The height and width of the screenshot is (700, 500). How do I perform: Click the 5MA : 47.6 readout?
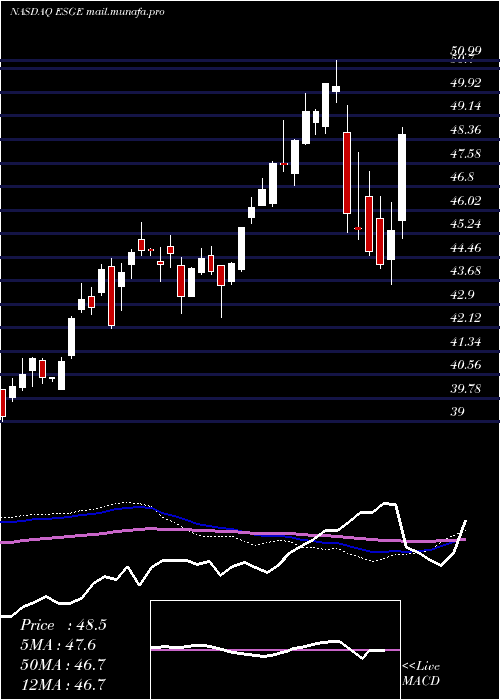click(x=58, y=645)
